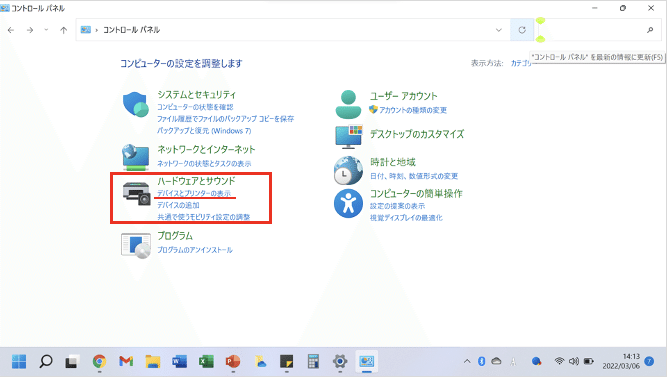Open Task View on the taskbar
This screenshot has width=667, height=377.
[x=72, y=362]
